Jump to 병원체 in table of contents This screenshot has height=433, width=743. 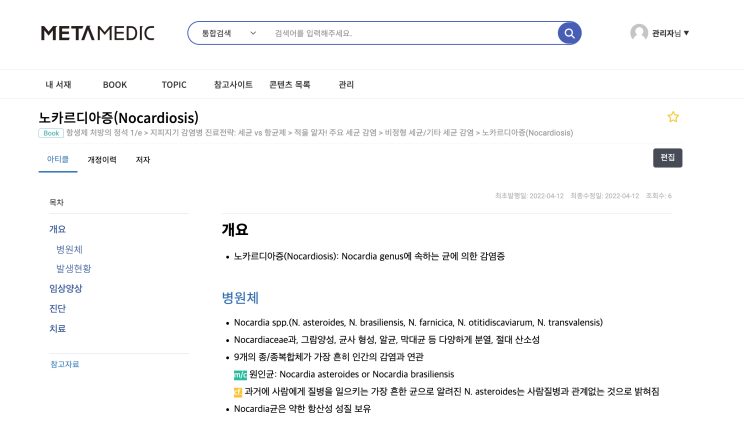point(69,249)
